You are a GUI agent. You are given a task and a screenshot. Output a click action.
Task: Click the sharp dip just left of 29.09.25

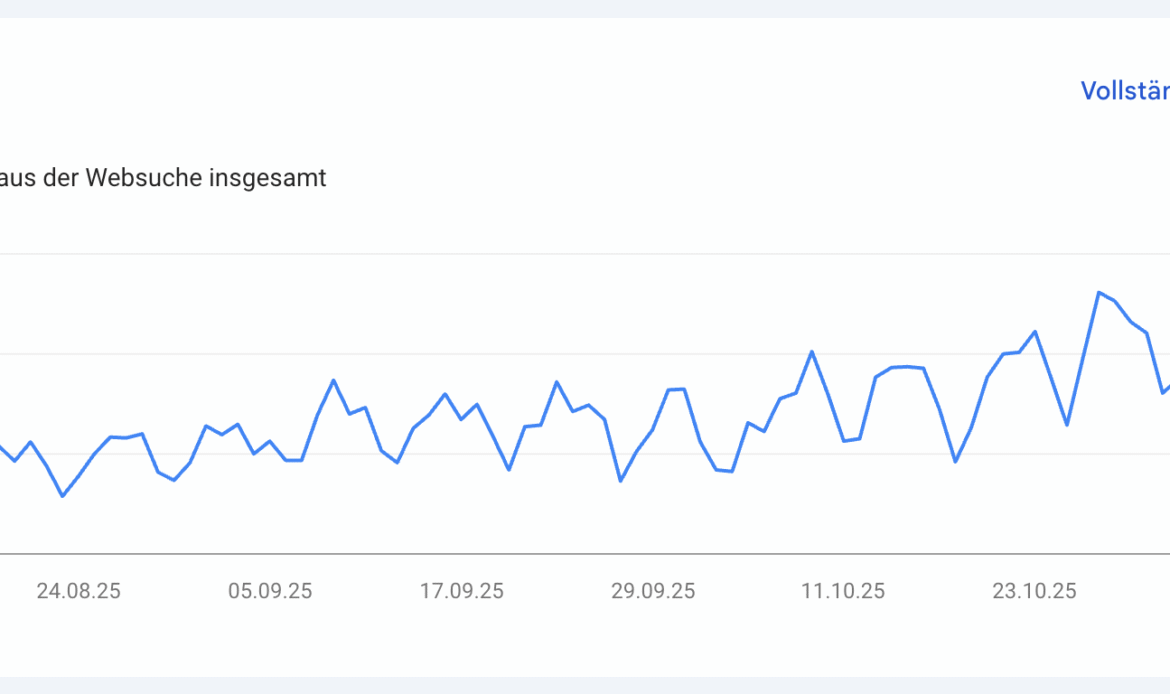click(x=621, y=481)
